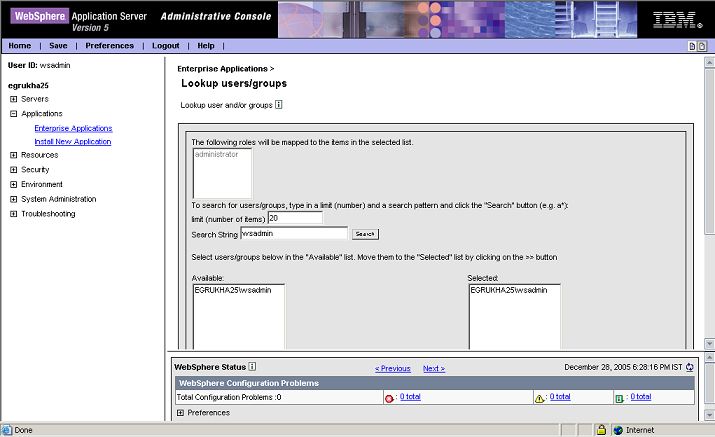Select EGRUKHA25\wsadmin in the Selected list

(509, 290)
